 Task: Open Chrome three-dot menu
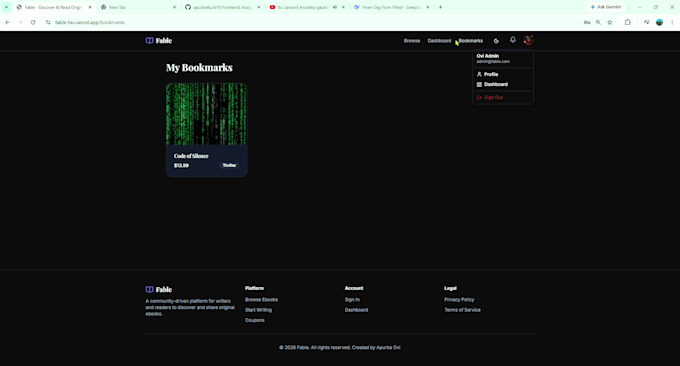672,22
